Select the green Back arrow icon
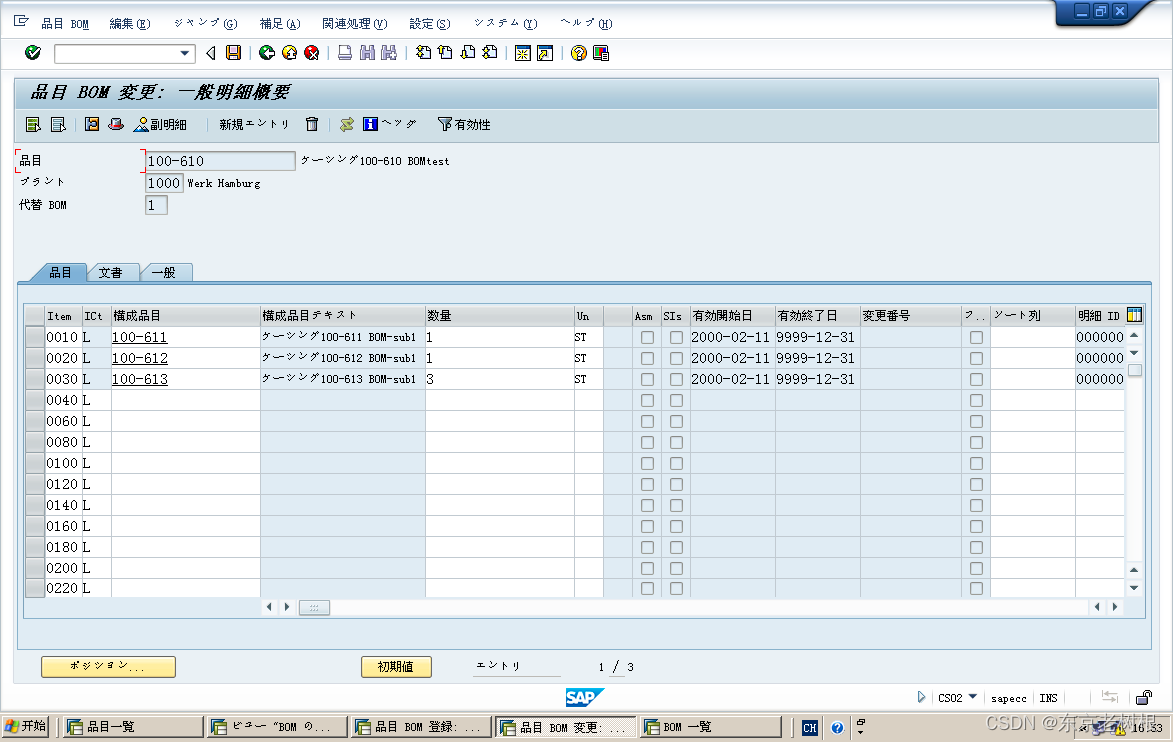 (266, 52)
